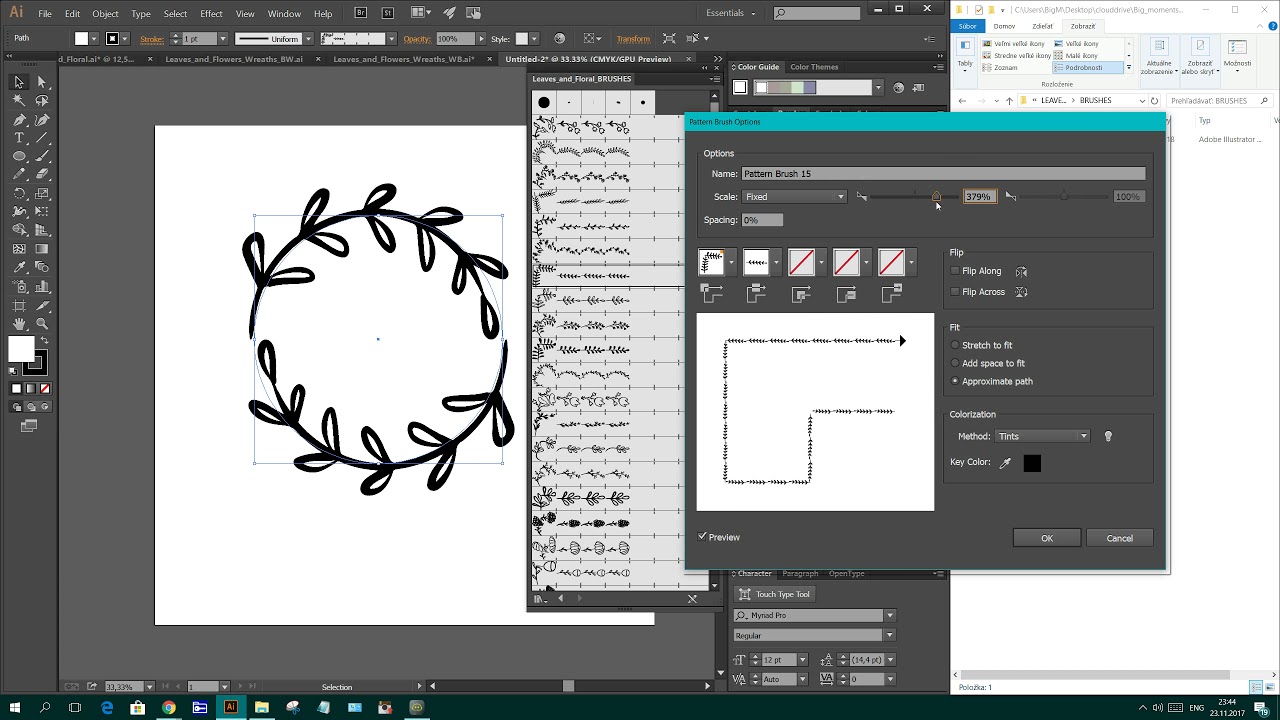Image resolution: width=1280 pixels, height=720 pixels.
Task: Select the Paintbrush tool
Action: coord(42,157)
